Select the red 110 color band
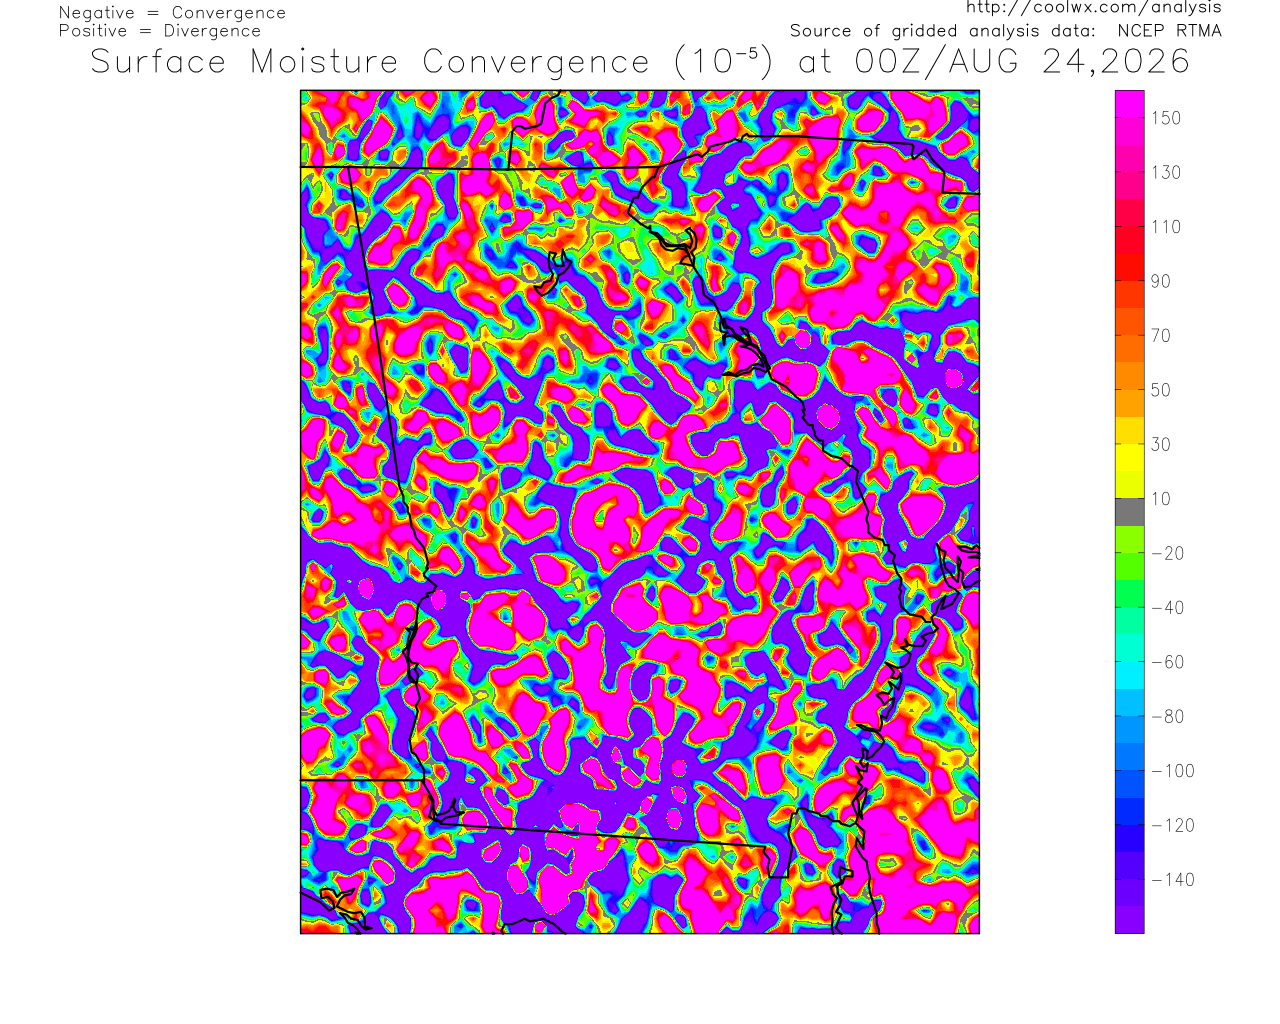1280x1024 pixels. (1130, 227)
